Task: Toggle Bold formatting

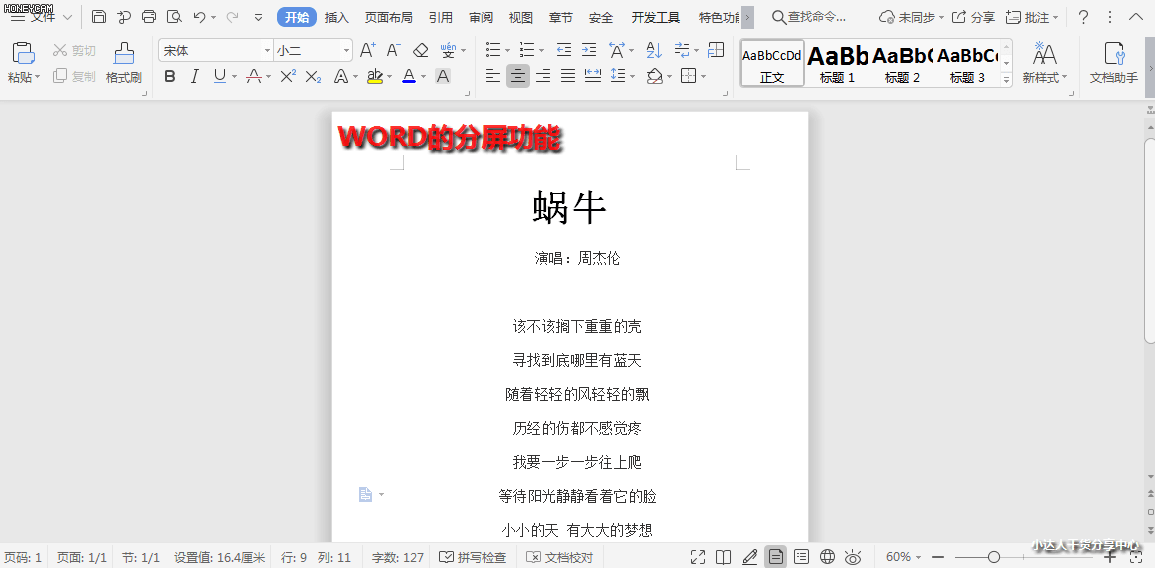Action: click(170, 76)
